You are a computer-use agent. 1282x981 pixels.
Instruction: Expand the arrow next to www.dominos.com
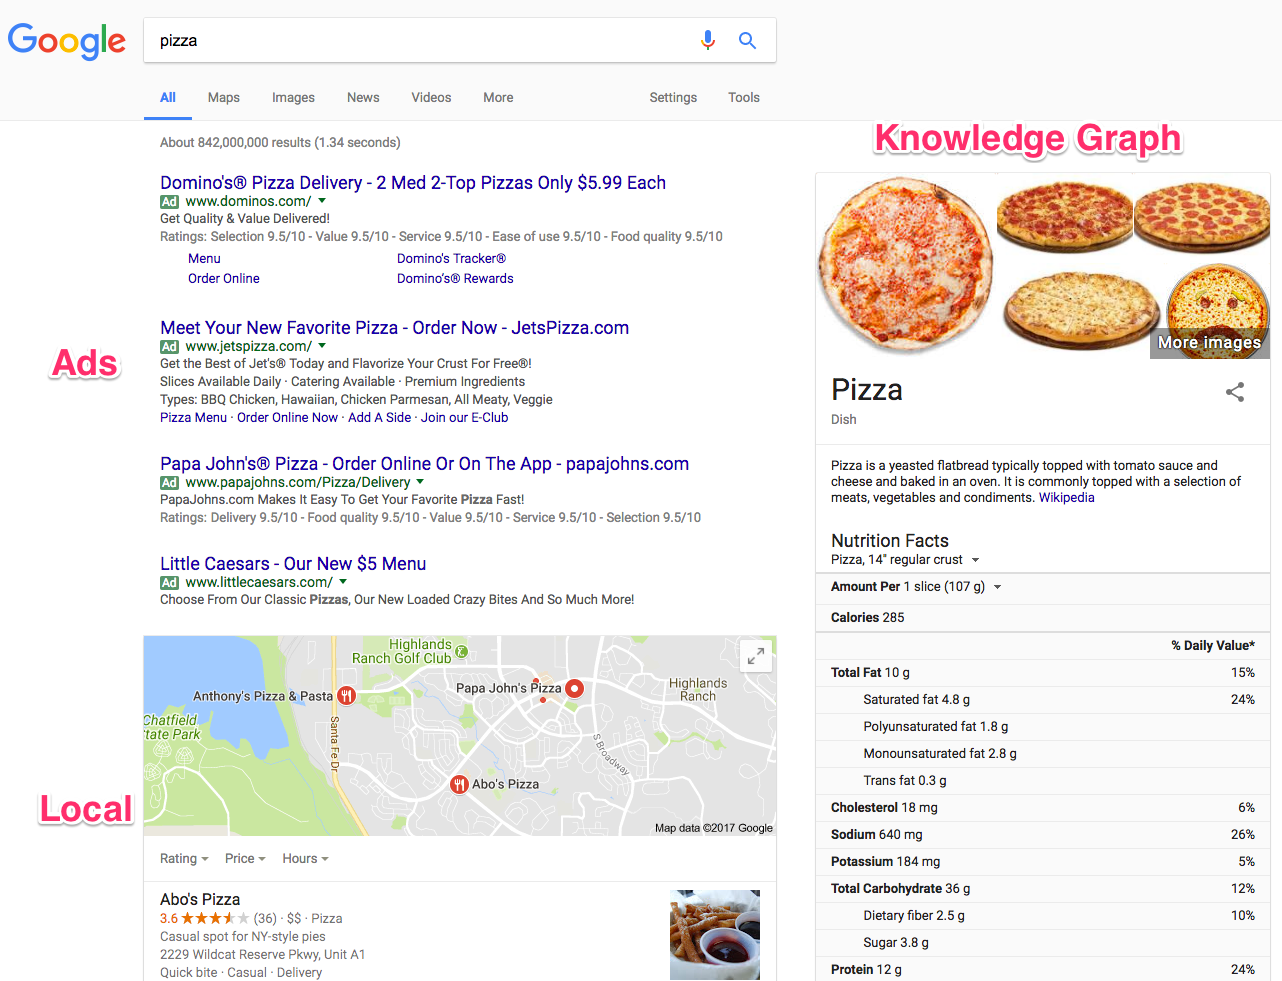[320, 201]
